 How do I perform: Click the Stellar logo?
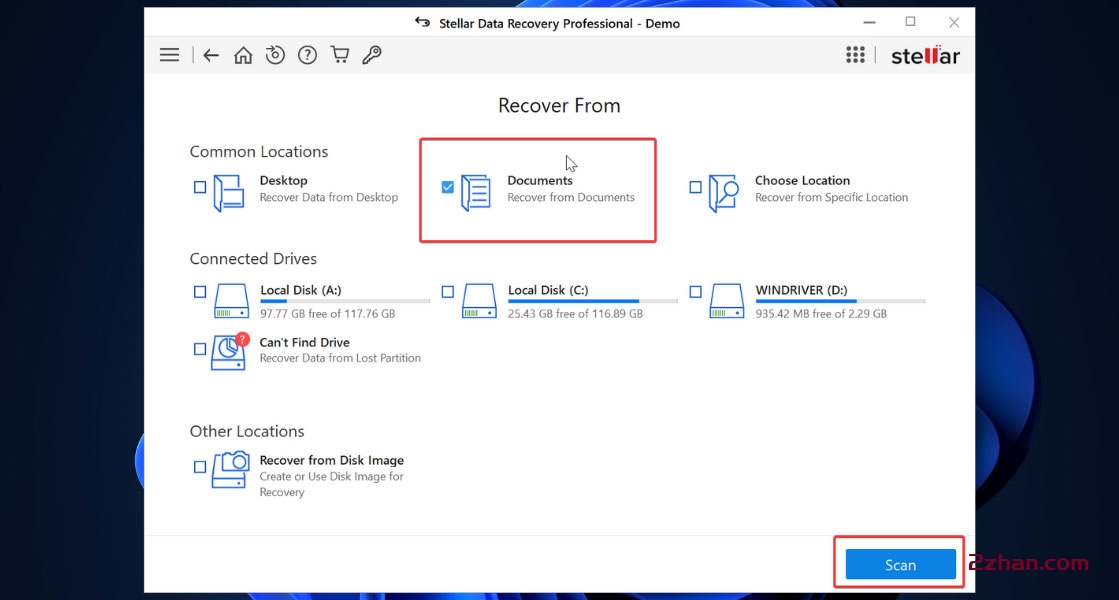pos(925,56)
